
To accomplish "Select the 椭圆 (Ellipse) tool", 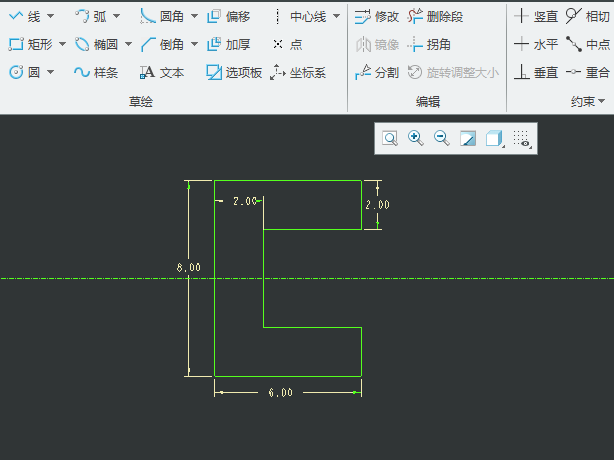I will pyautogui.click(x=96, y=44).
